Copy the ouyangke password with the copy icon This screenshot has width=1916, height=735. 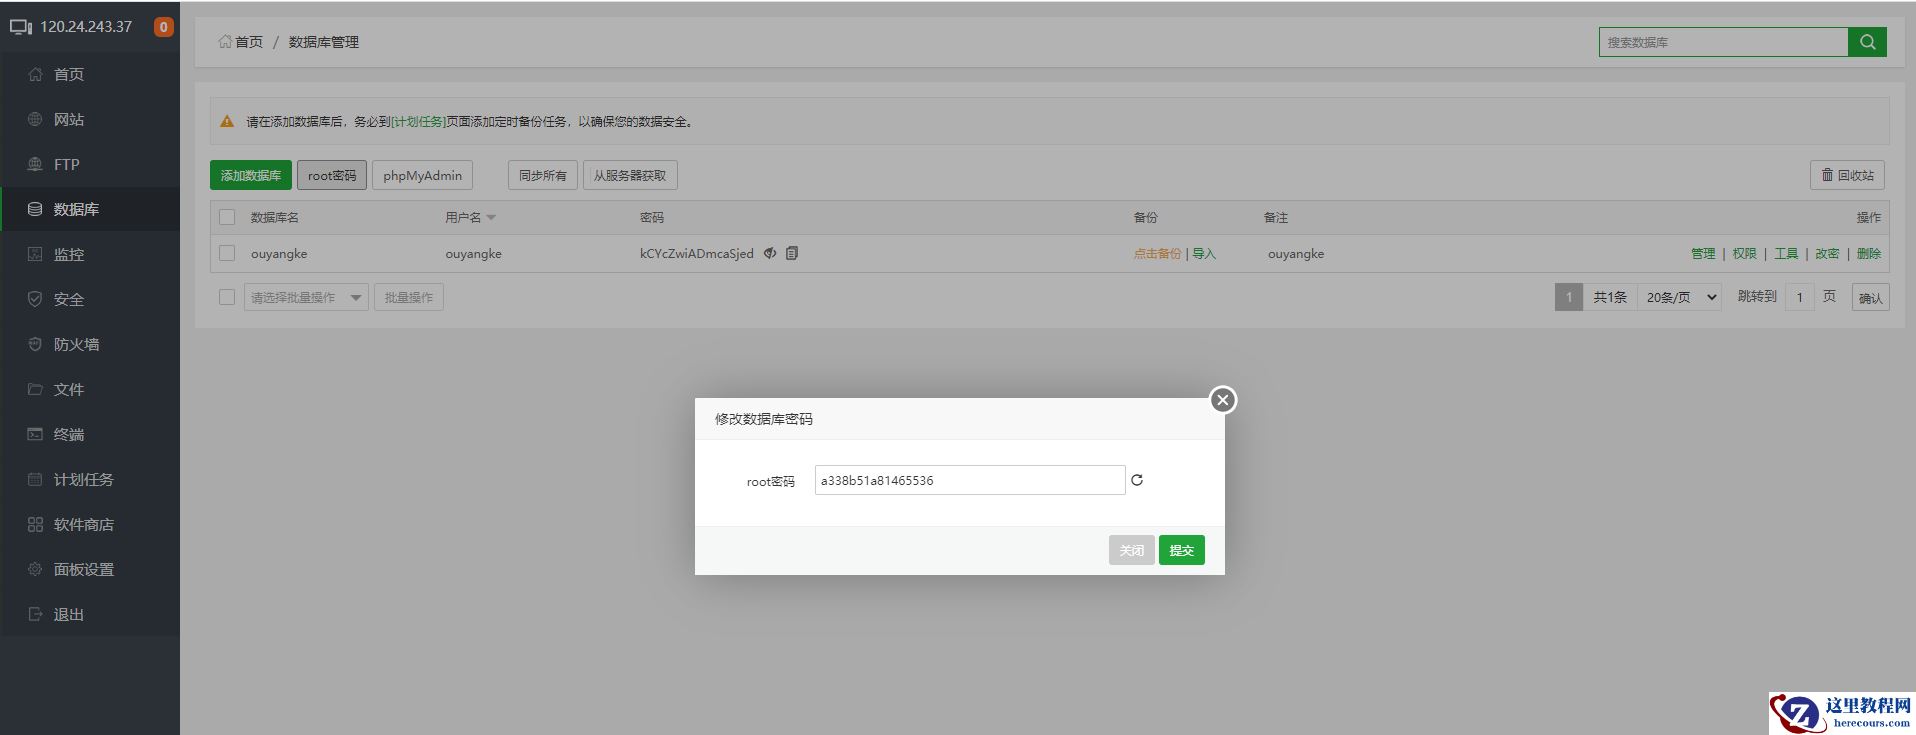coord(792,253)
